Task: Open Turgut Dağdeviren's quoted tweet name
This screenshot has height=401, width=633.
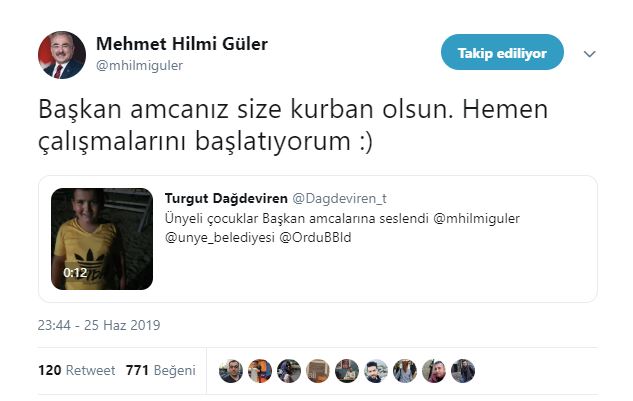Action: coord(226,198)
